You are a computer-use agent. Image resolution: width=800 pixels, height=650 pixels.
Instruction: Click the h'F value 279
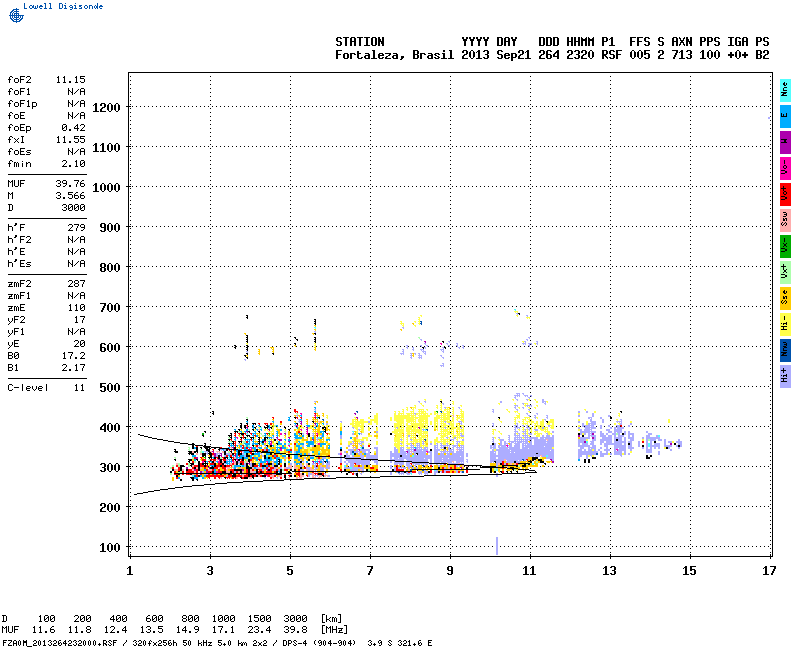[x=77, y=228]
